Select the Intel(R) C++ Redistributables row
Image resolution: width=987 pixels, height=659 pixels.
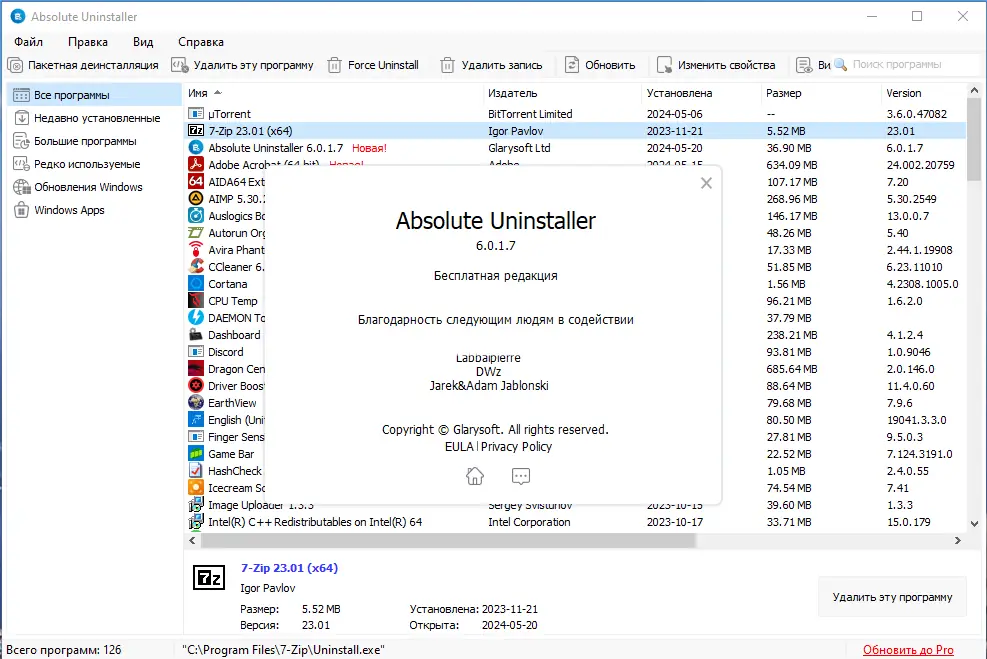pos(575,522)
